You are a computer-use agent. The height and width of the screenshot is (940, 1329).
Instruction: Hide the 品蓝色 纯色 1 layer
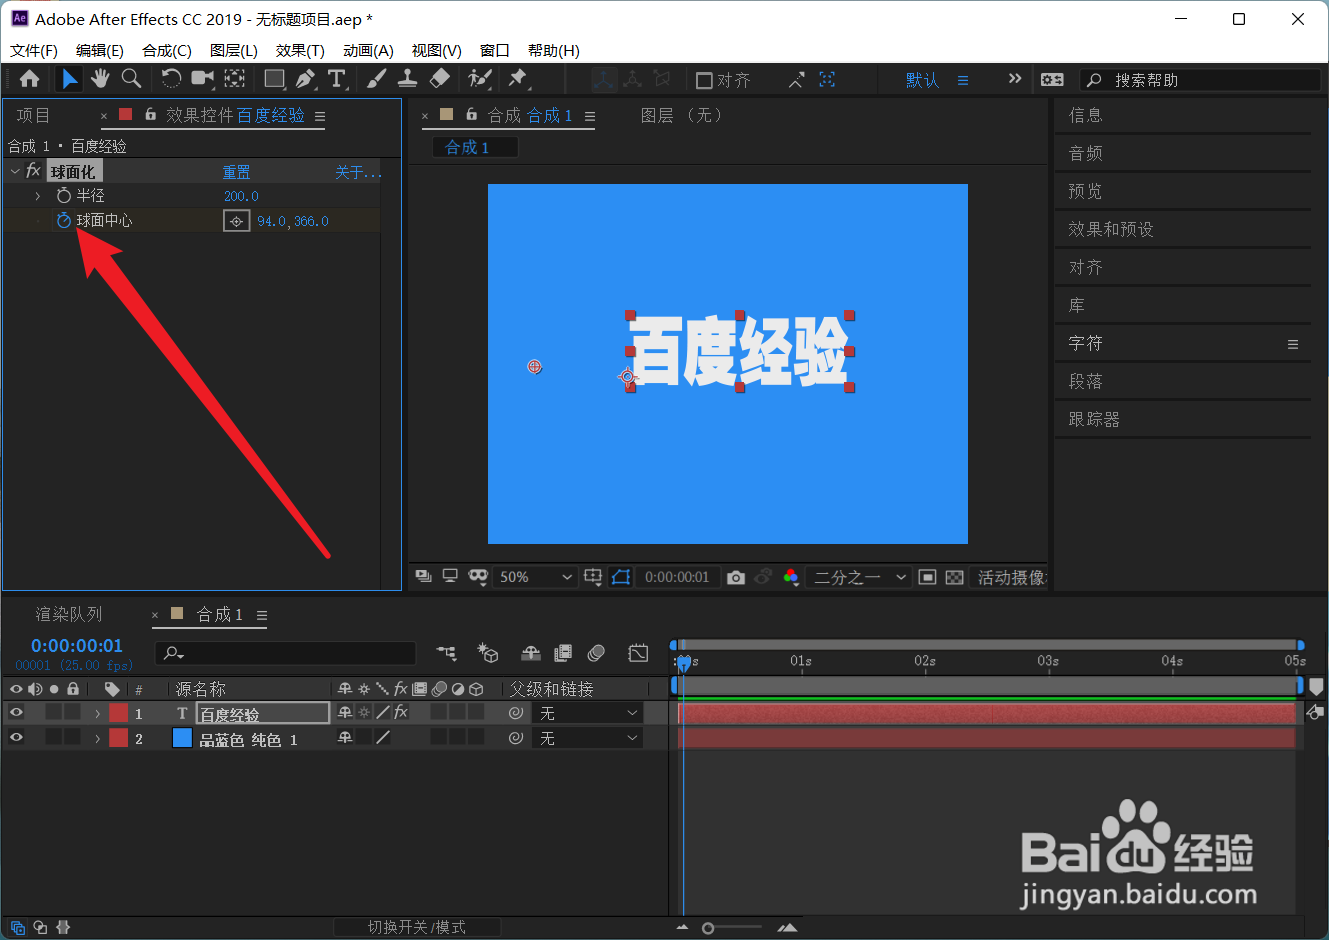(x=16, y=738)
